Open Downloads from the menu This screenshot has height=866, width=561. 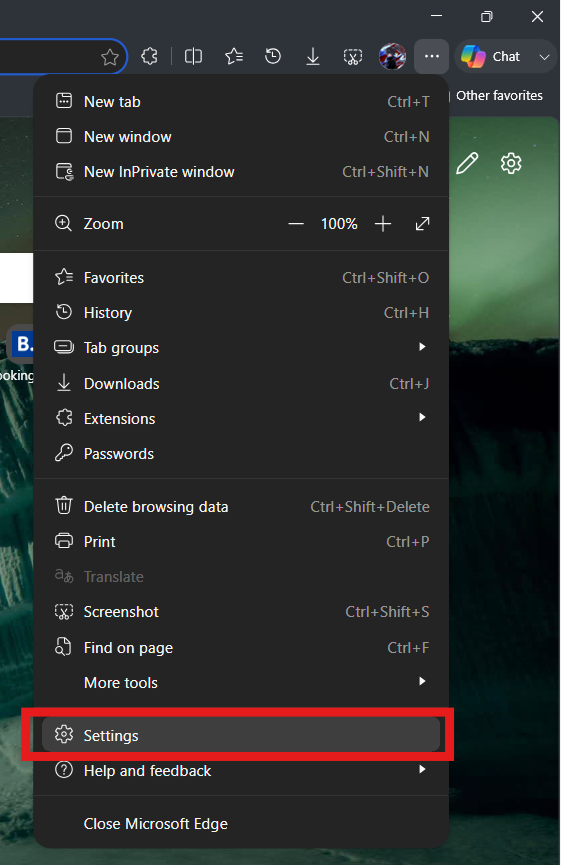tap(241, 383)
